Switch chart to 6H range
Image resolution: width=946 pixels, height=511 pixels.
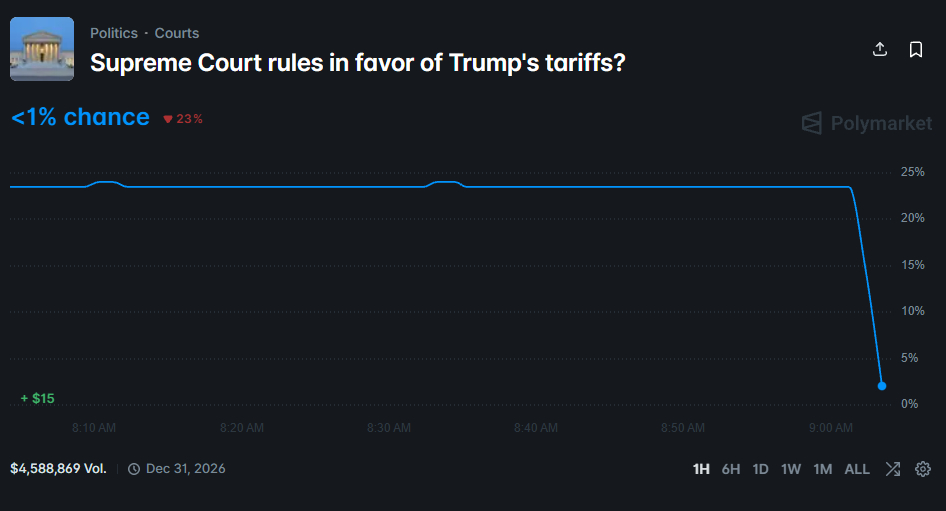pos(731,469)
